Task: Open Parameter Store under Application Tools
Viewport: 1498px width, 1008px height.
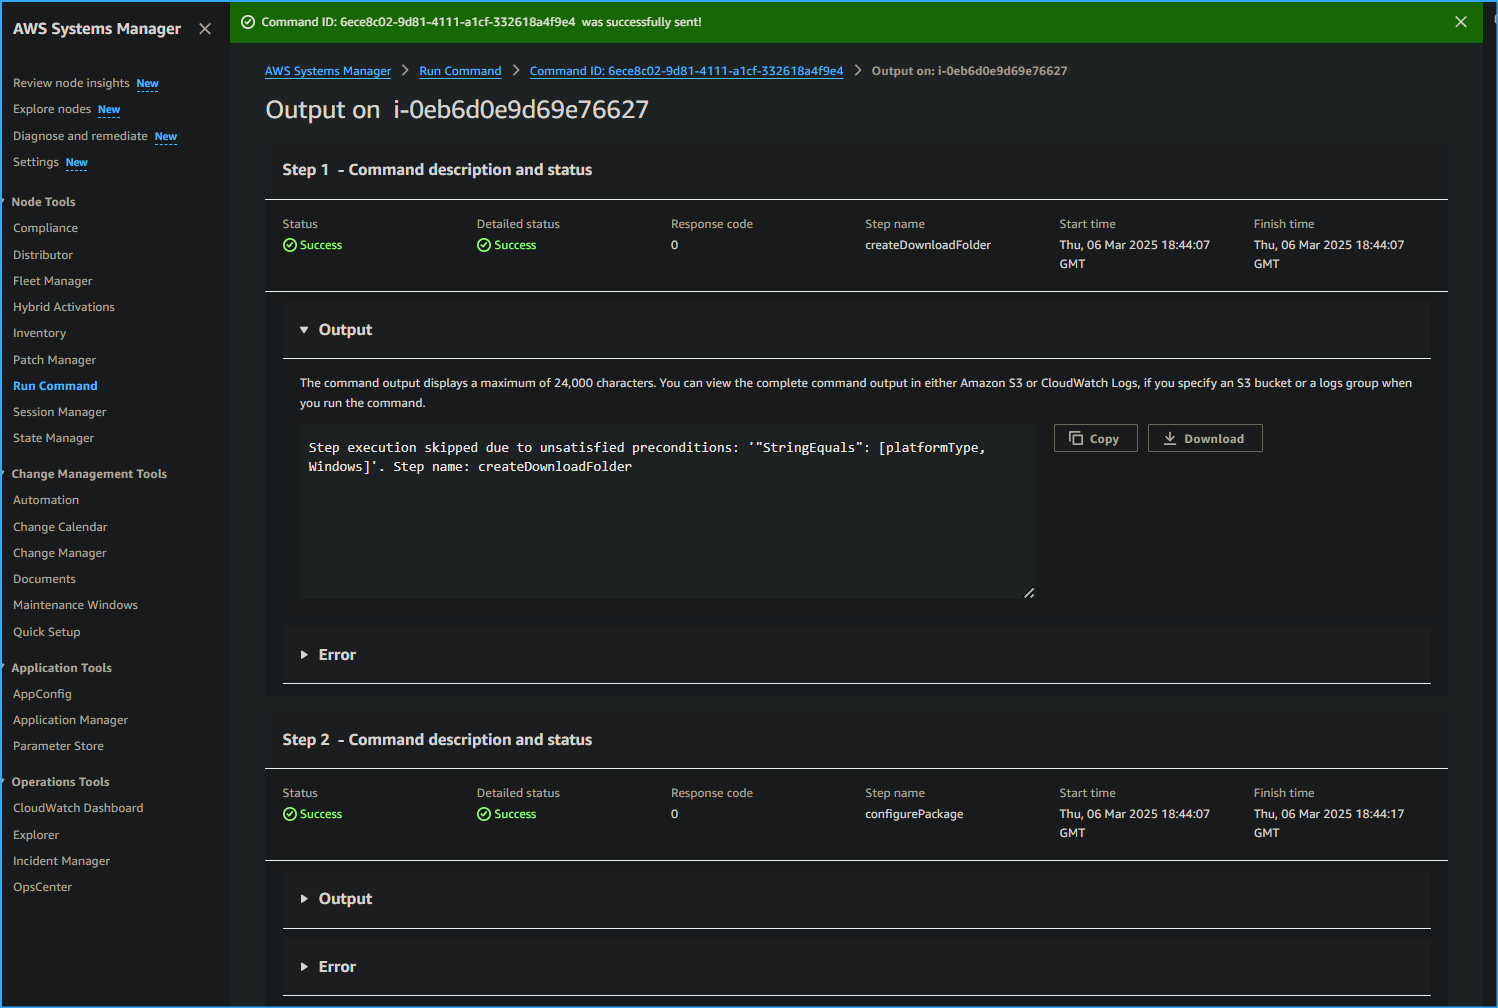Action: 58,746
